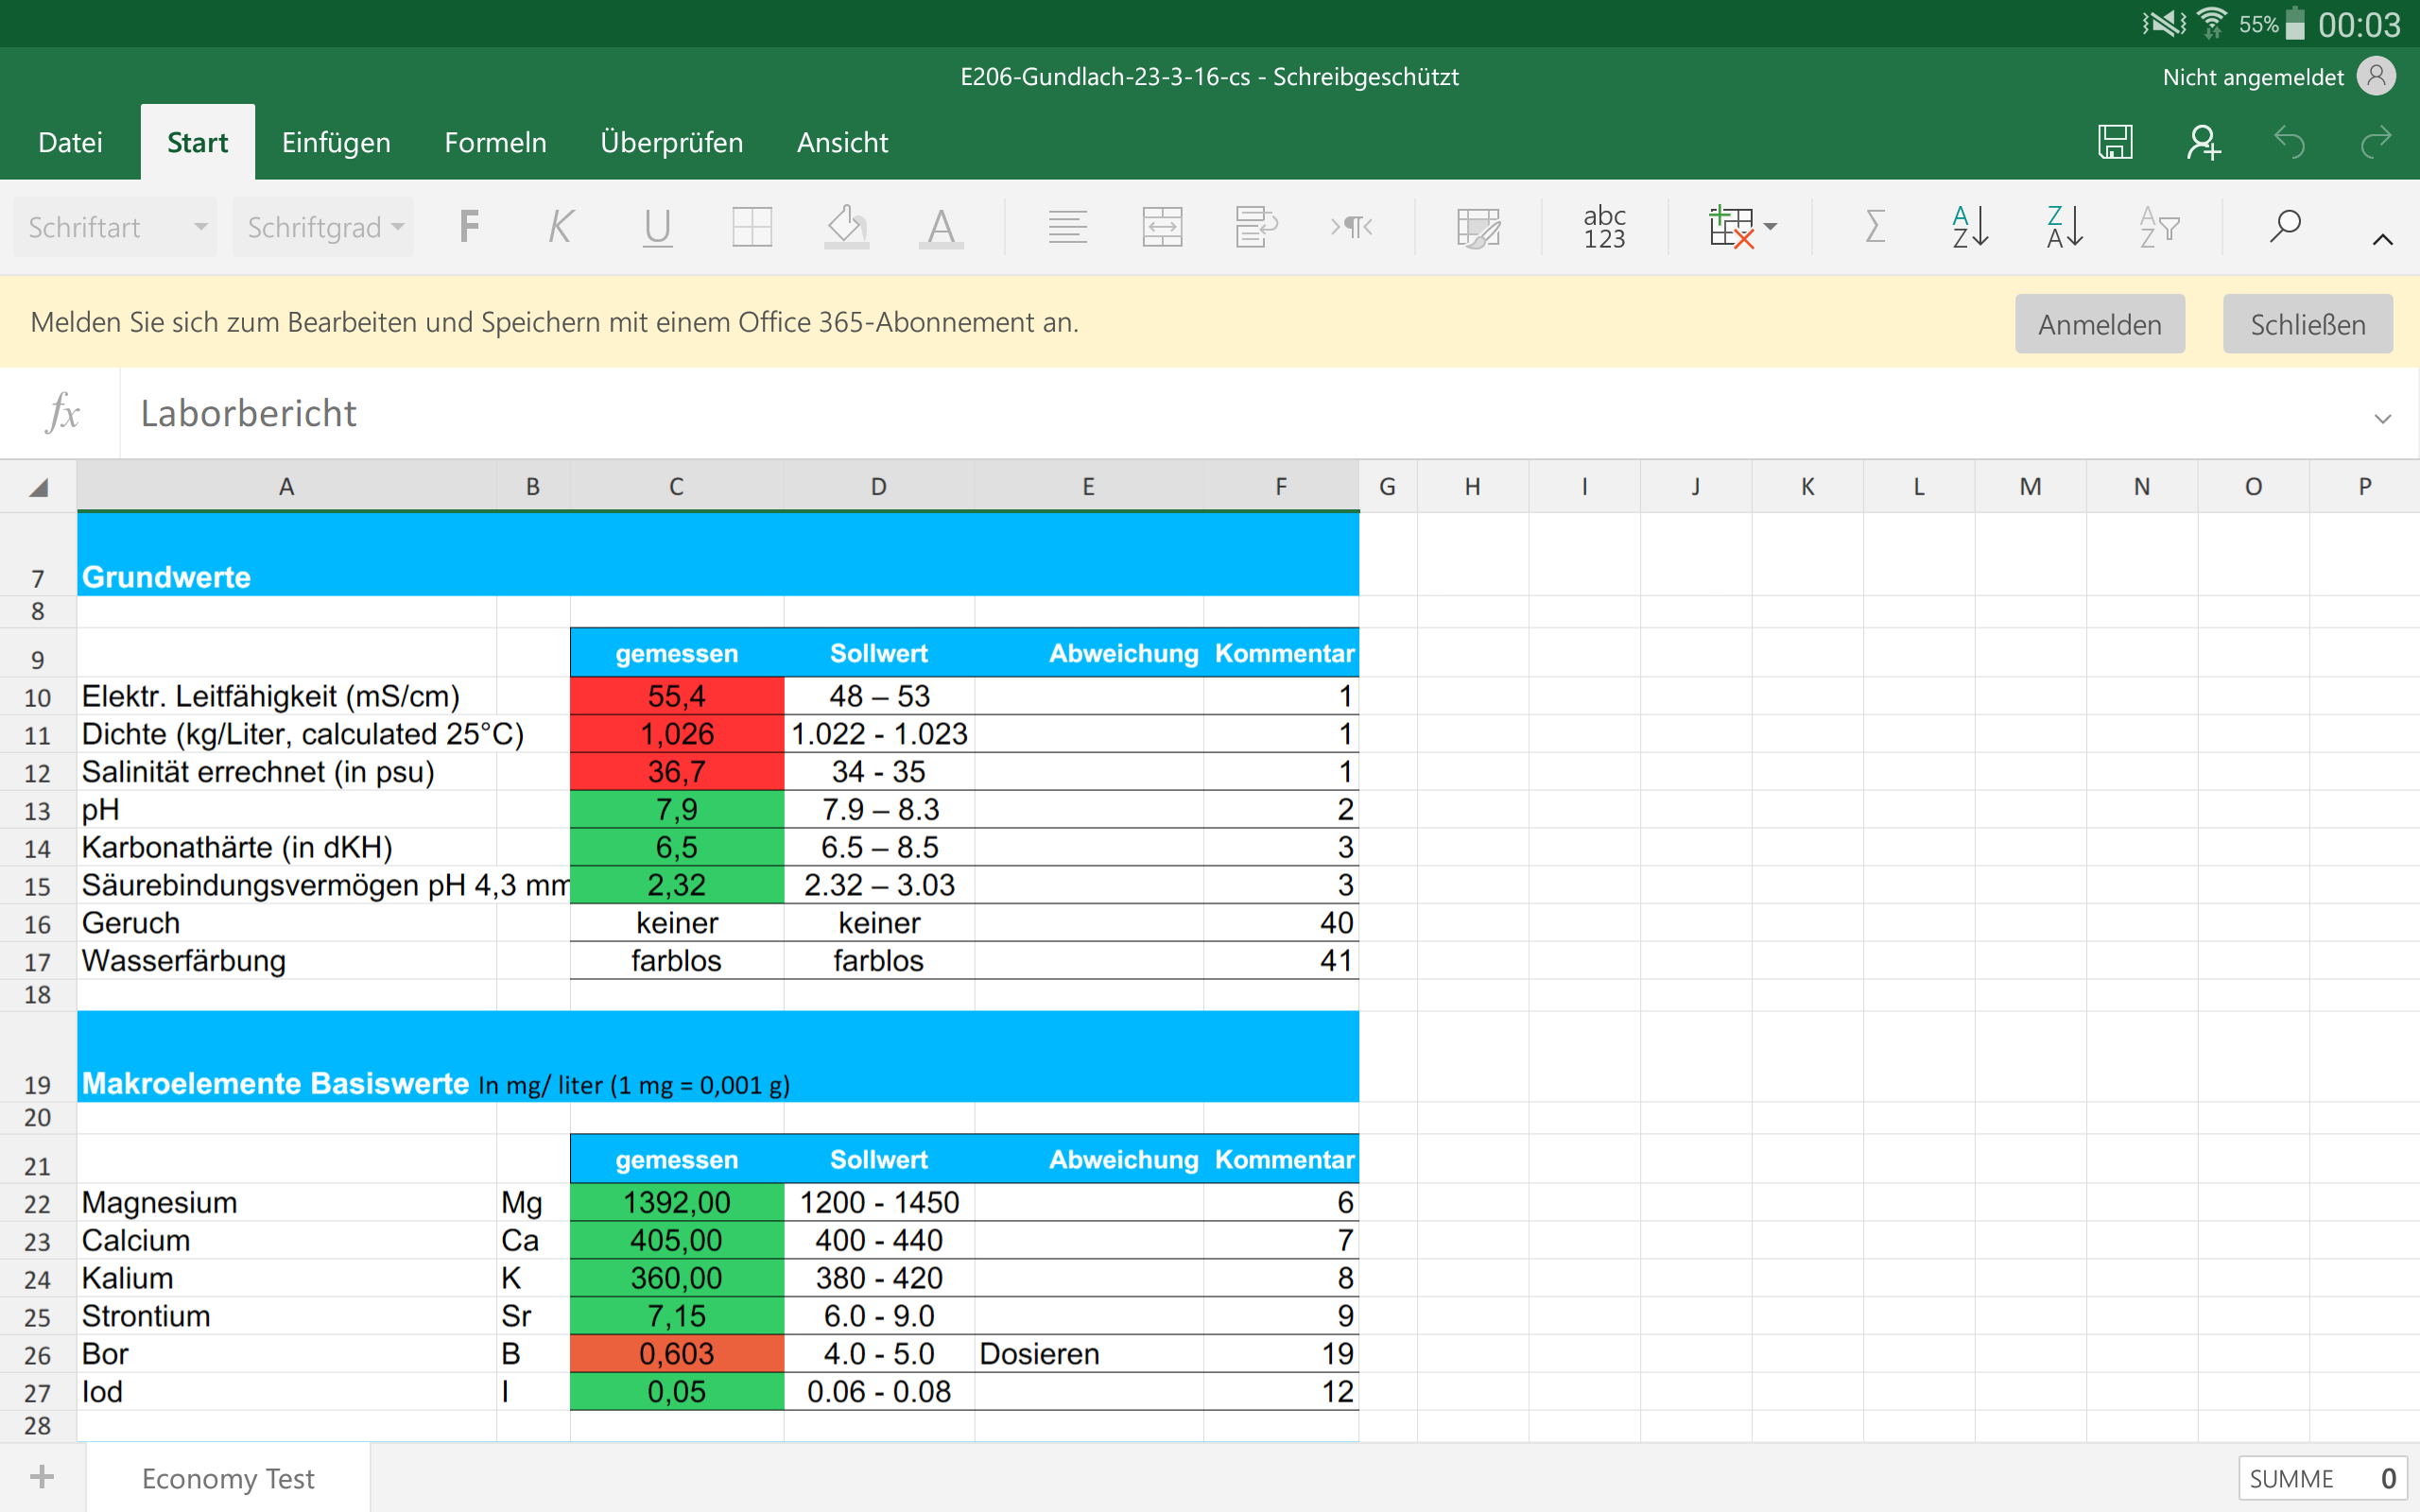The width and height of the screenshot is (2420, 1512).
Task: Open the Schriftgrad size dropdown
Action: click(x=324, y=227)
